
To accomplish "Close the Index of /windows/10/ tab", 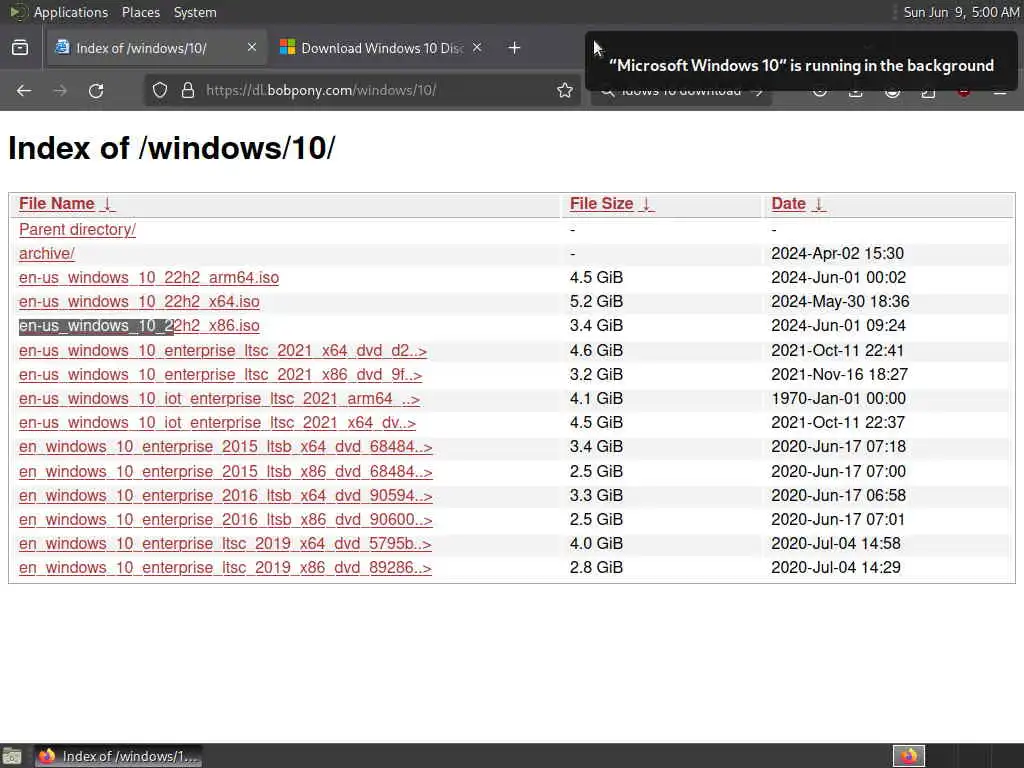I will (251, 47).
